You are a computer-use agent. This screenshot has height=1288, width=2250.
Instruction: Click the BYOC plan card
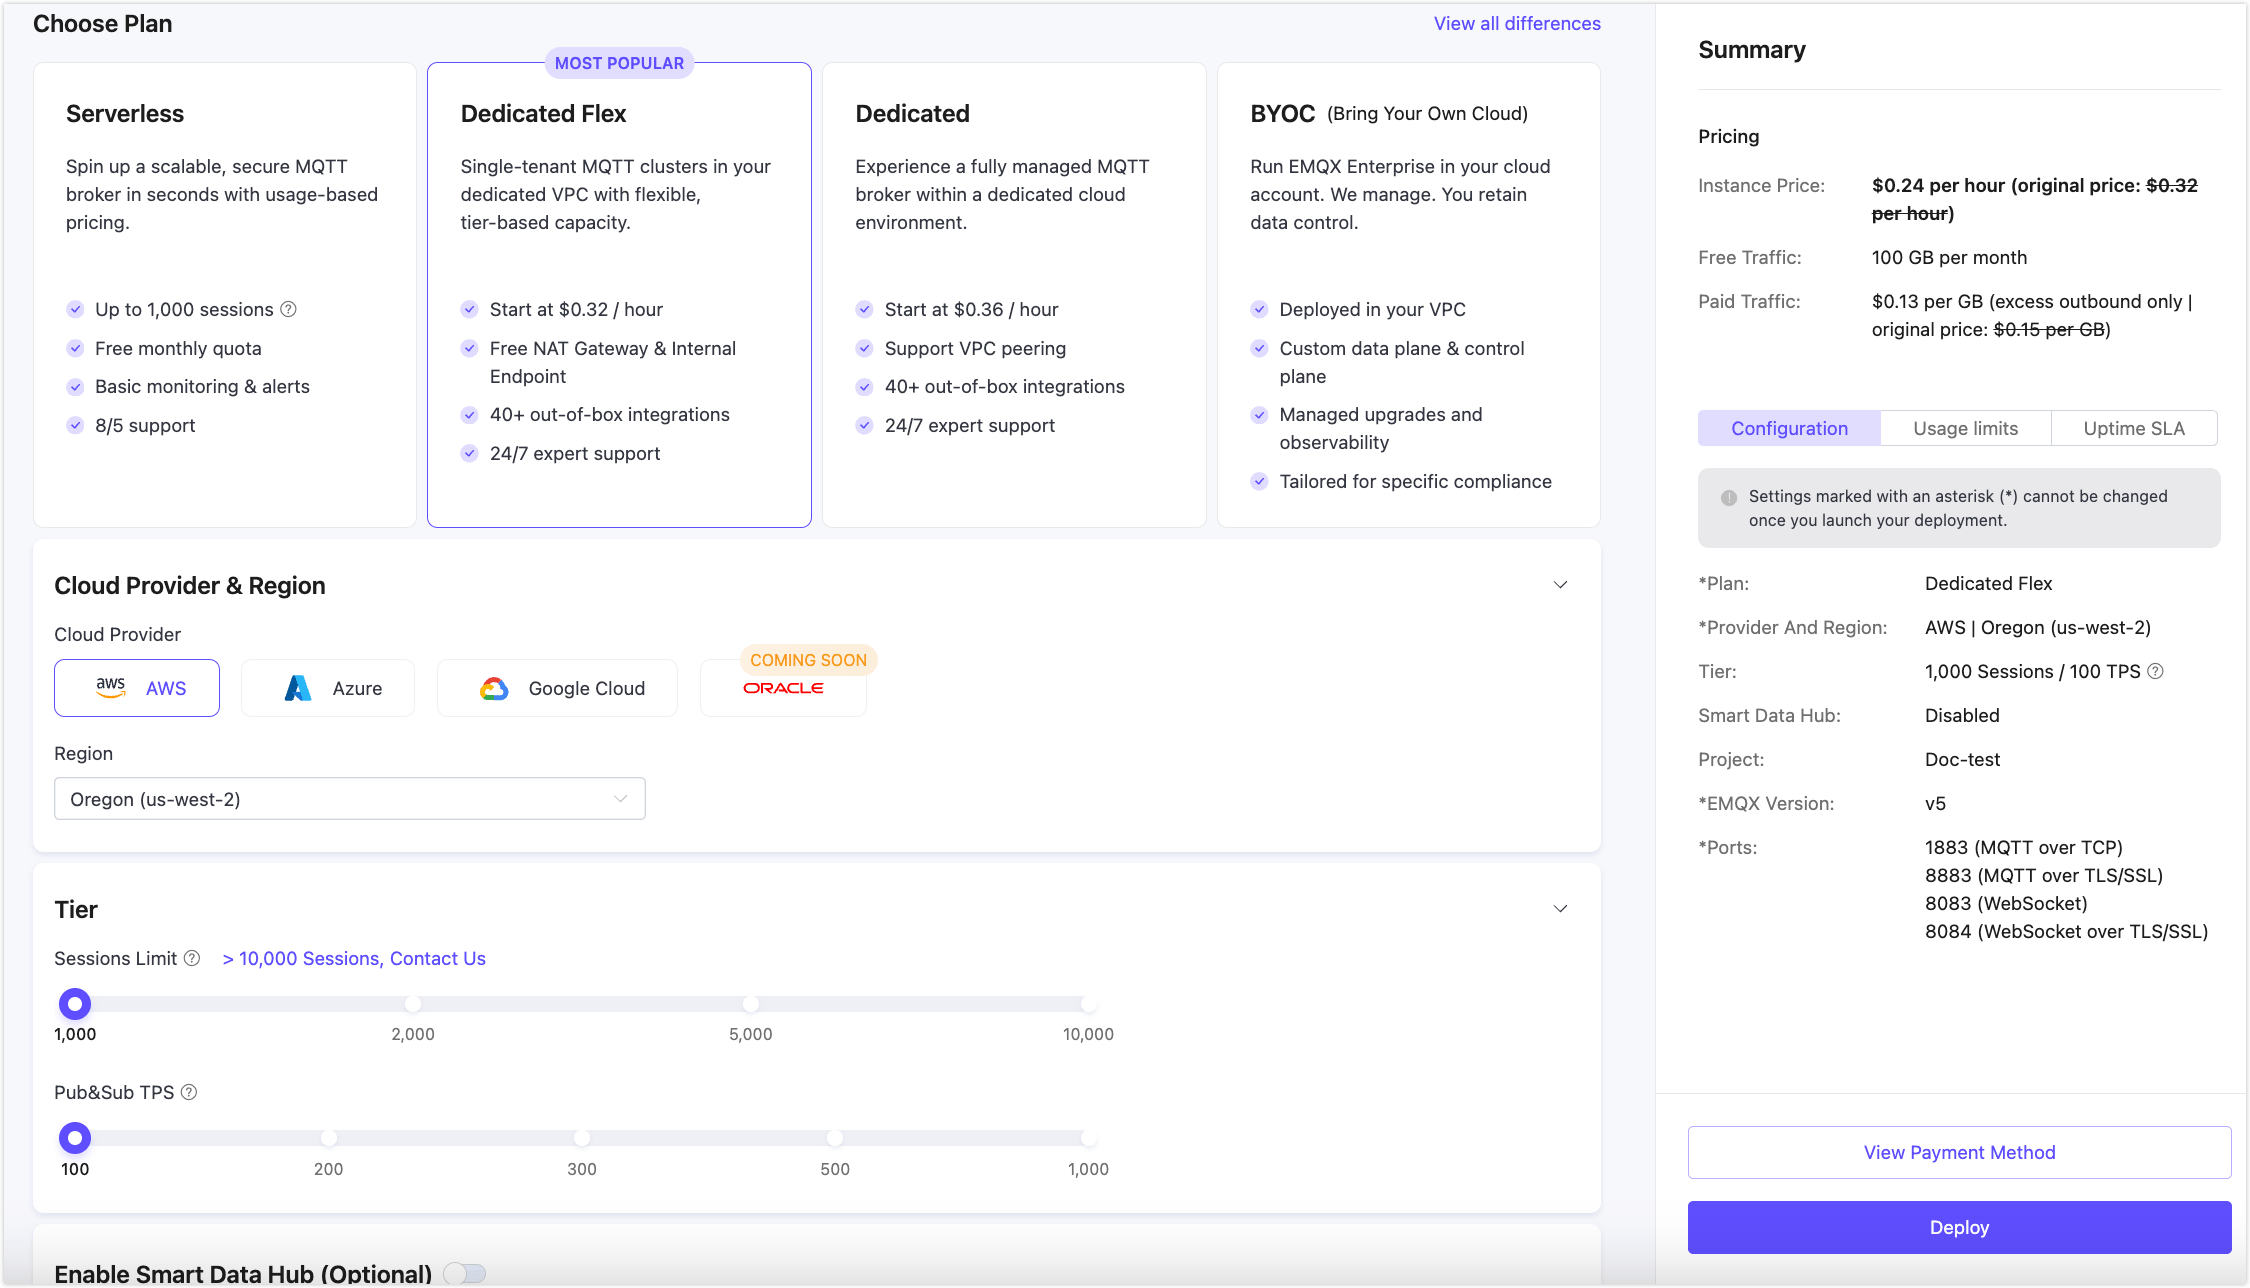(x=1408, y=294)
